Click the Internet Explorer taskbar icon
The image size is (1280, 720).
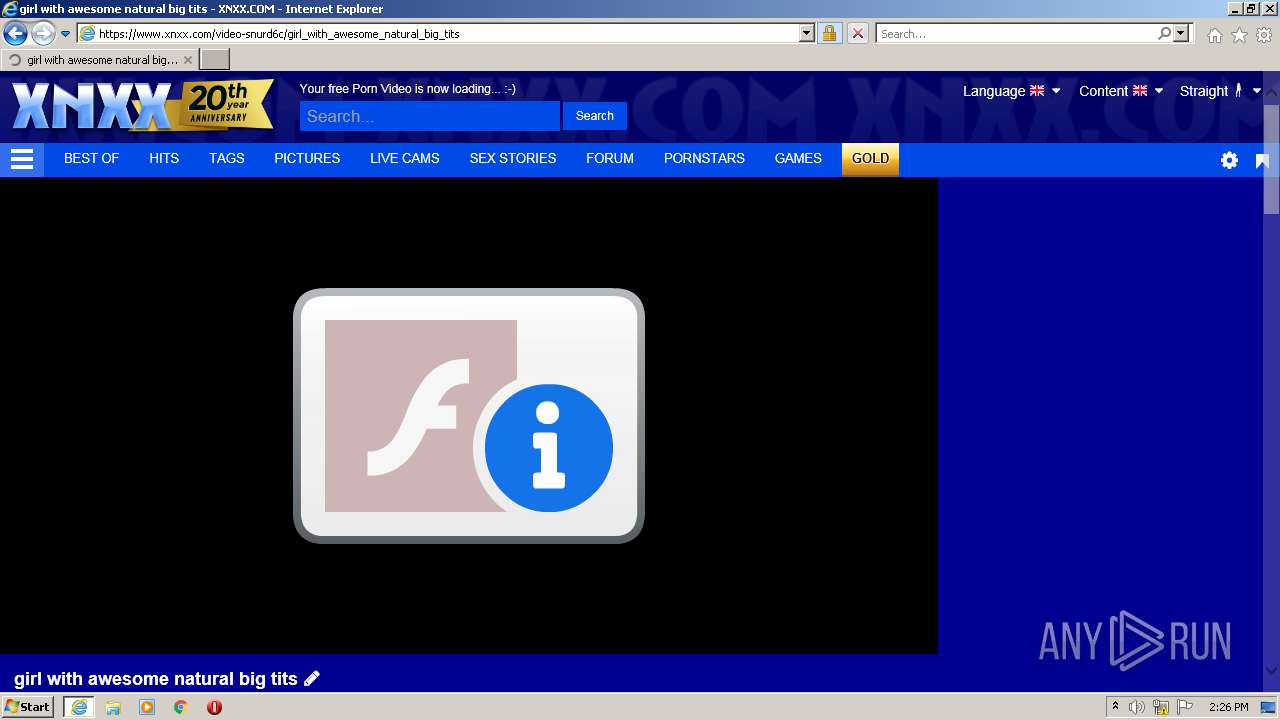[78, 707]
